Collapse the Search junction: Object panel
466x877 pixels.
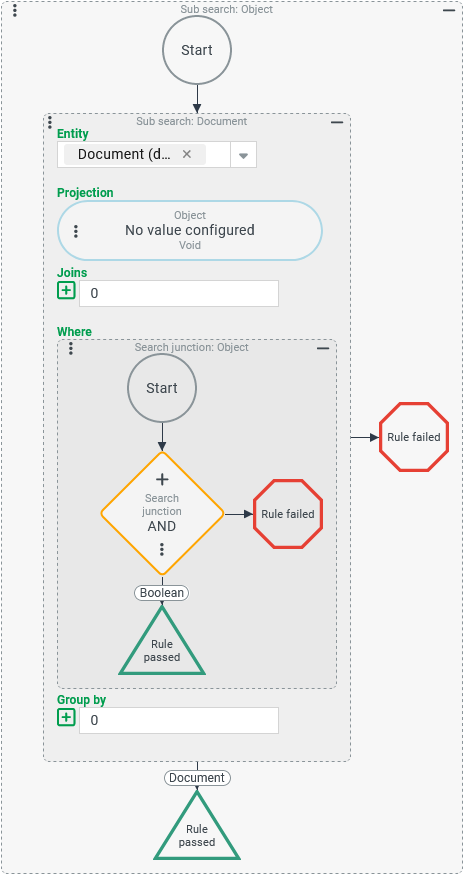[323, 348]
